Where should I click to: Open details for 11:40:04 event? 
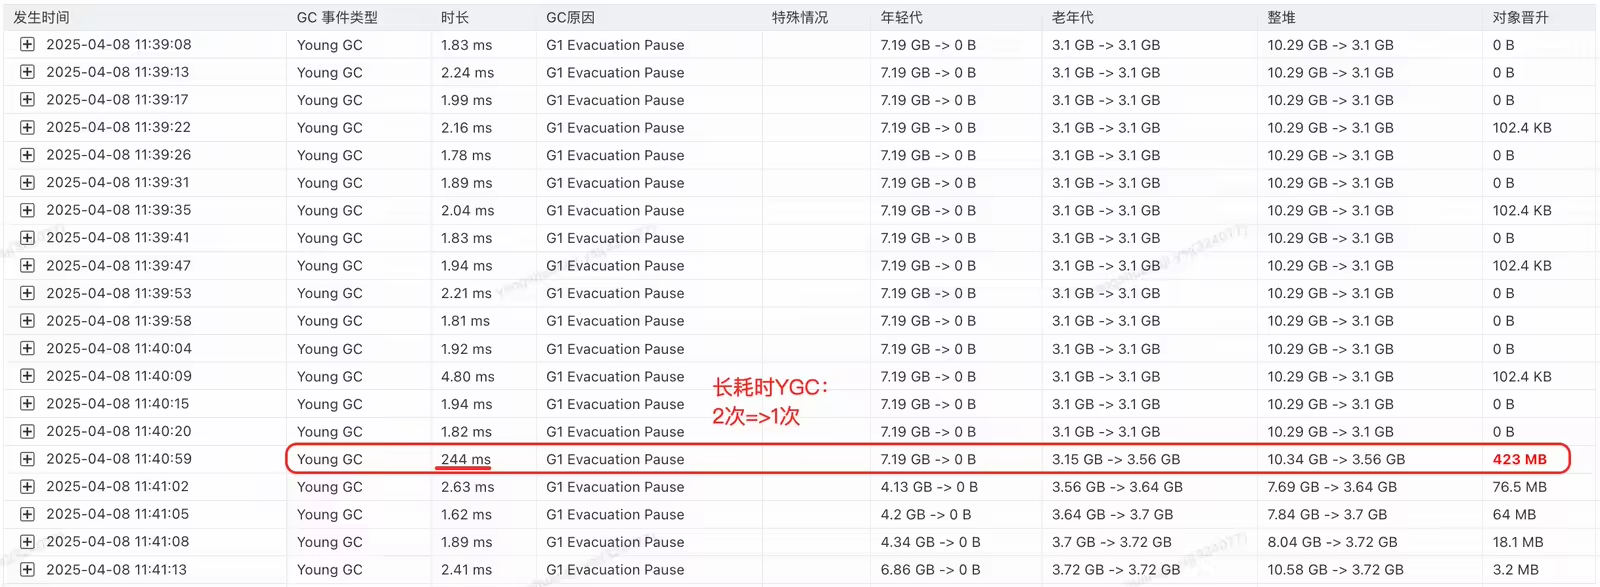27,349
